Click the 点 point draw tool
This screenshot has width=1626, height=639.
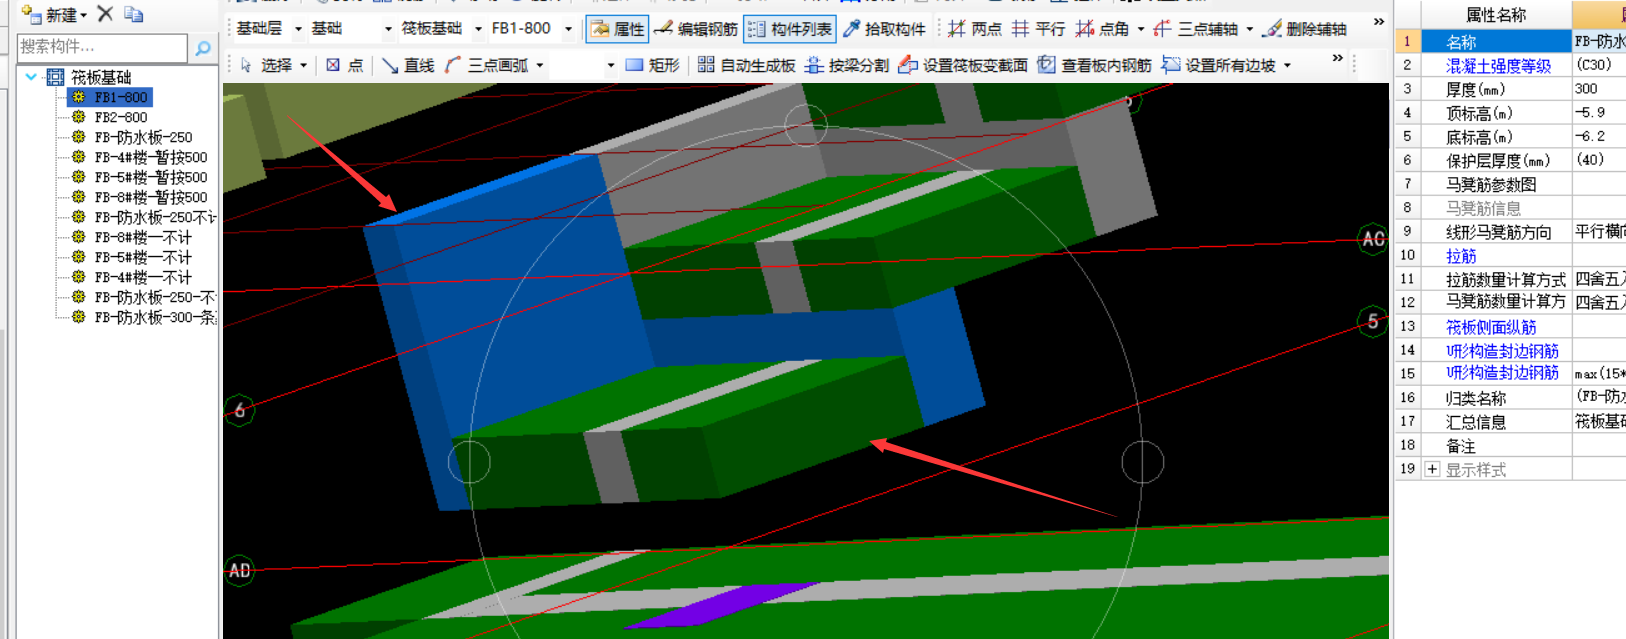[345, 65]
